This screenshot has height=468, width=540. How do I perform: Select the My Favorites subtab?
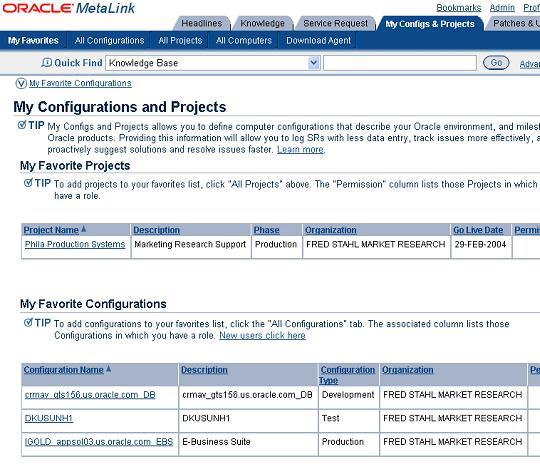pos(33,41)
